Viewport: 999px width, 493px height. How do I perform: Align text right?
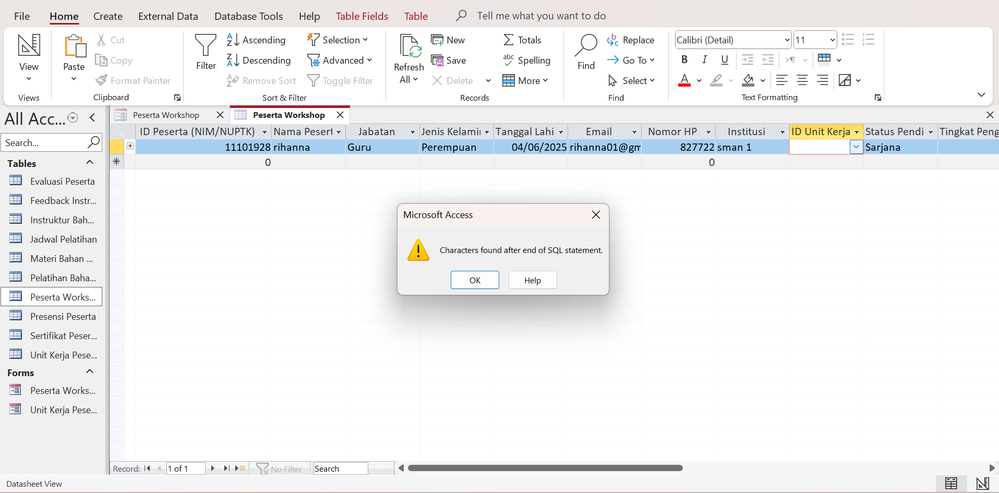823,80
